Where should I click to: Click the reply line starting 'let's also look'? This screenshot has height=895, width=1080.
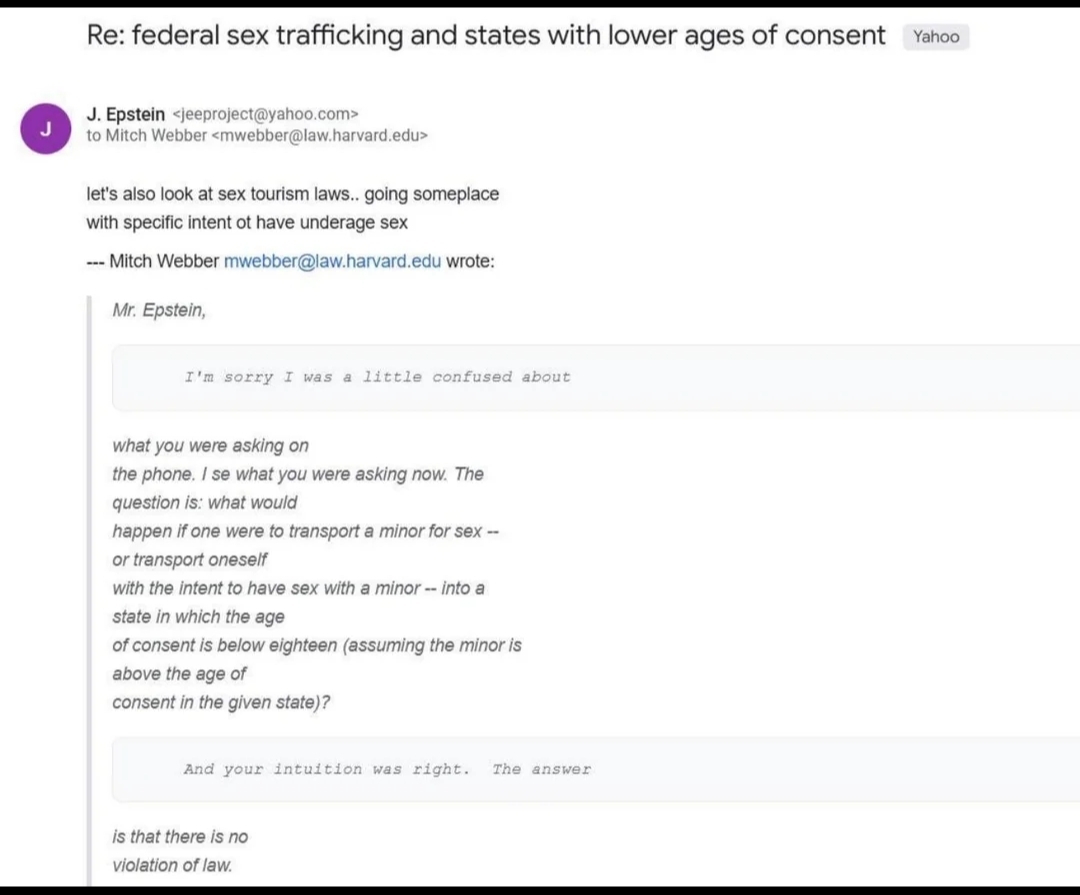click(292, 193)
